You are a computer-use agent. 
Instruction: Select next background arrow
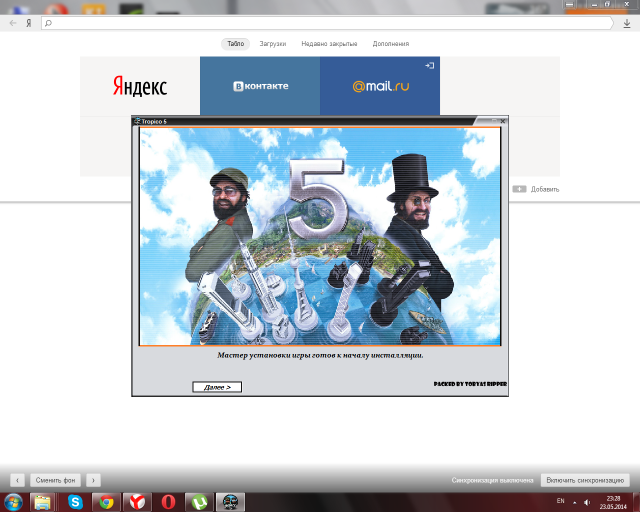pyautogui.click(x=92, y=480)
